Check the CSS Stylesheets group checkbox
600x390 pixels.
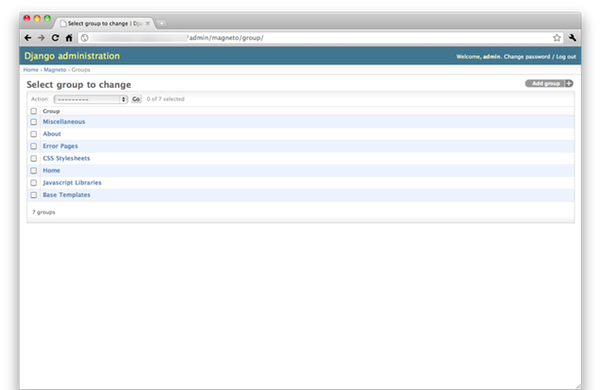click(34, 158)
